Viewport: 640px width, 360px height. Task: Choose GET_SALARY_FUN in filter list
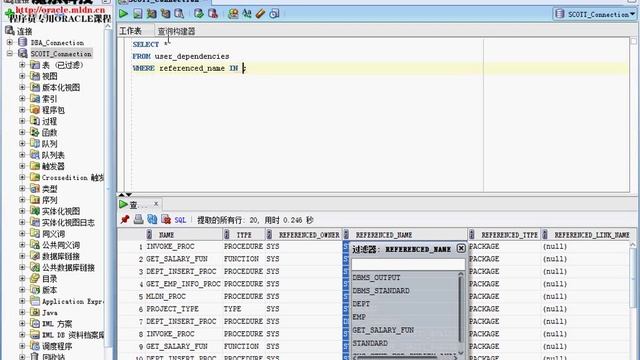(383, 330)
